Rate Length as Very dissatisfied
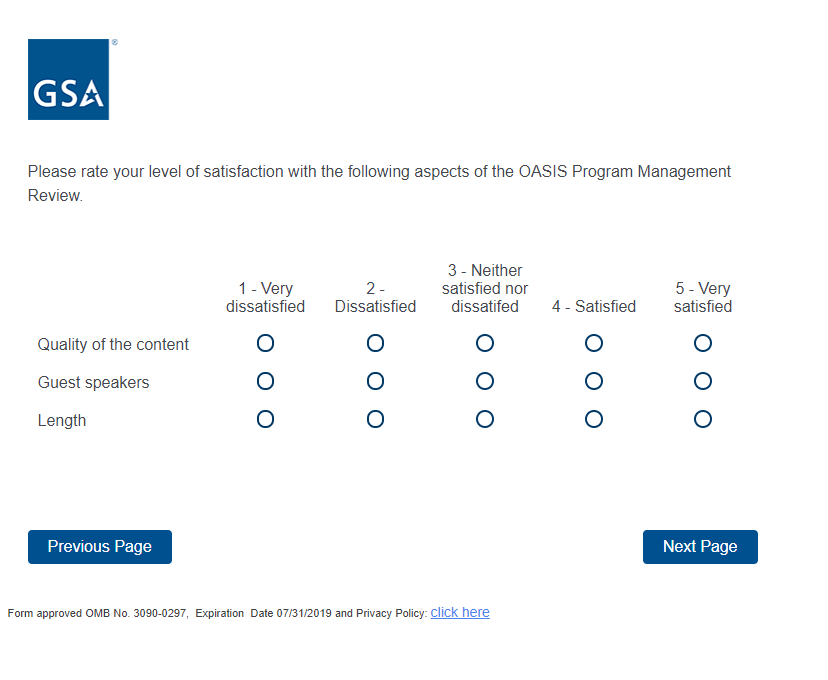 pos(265,419)
